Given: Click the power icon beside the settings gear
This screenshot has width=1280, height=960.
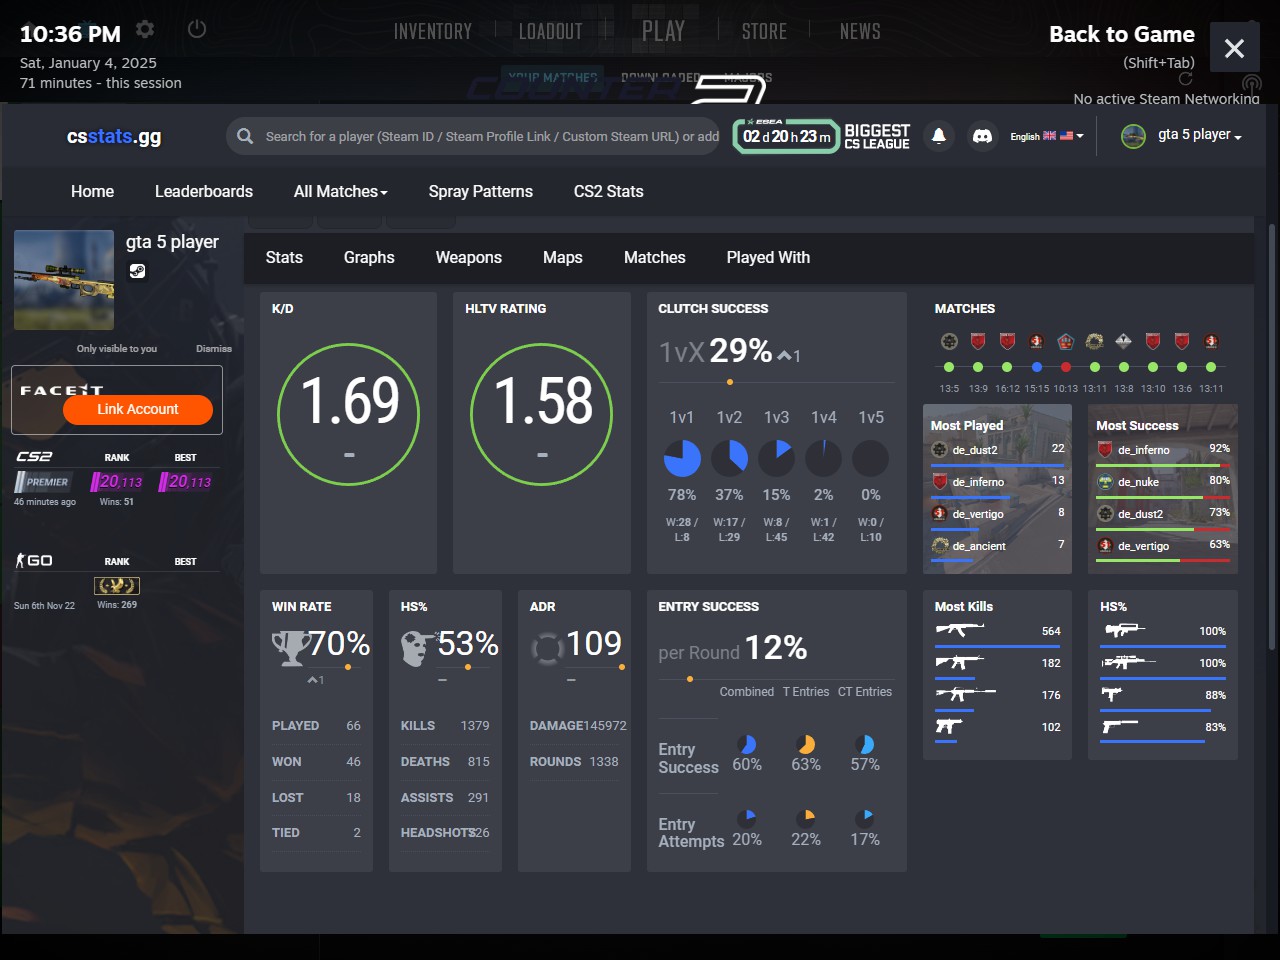Looking at the screenshot, I should [x=197, y=29].
